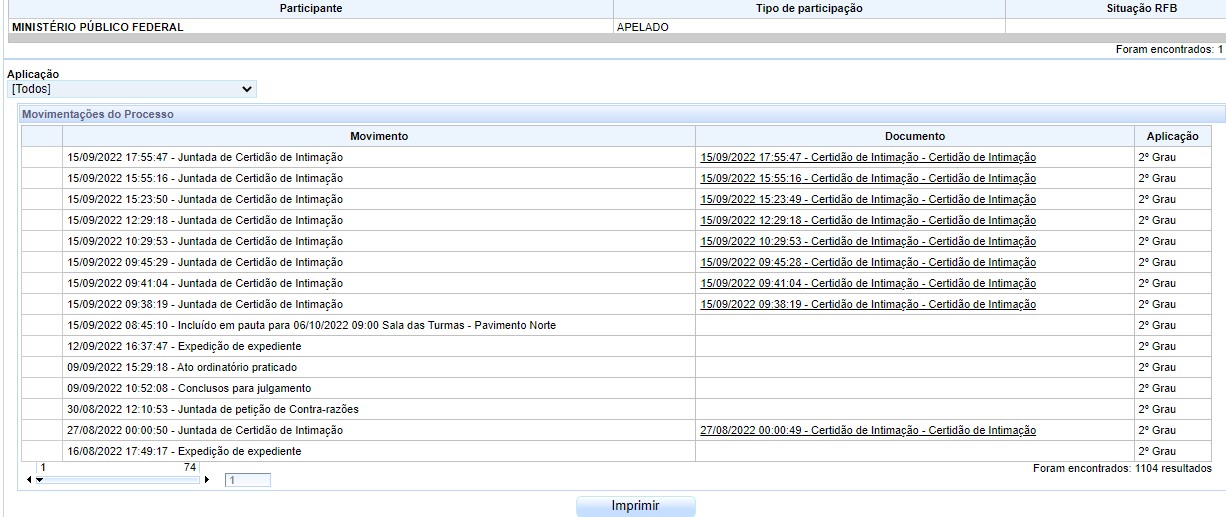1226x517 pixels.
Task: Select the movement 15/09/2022 09:41:04 Juntada de Certidão
Action: (379, 284)
